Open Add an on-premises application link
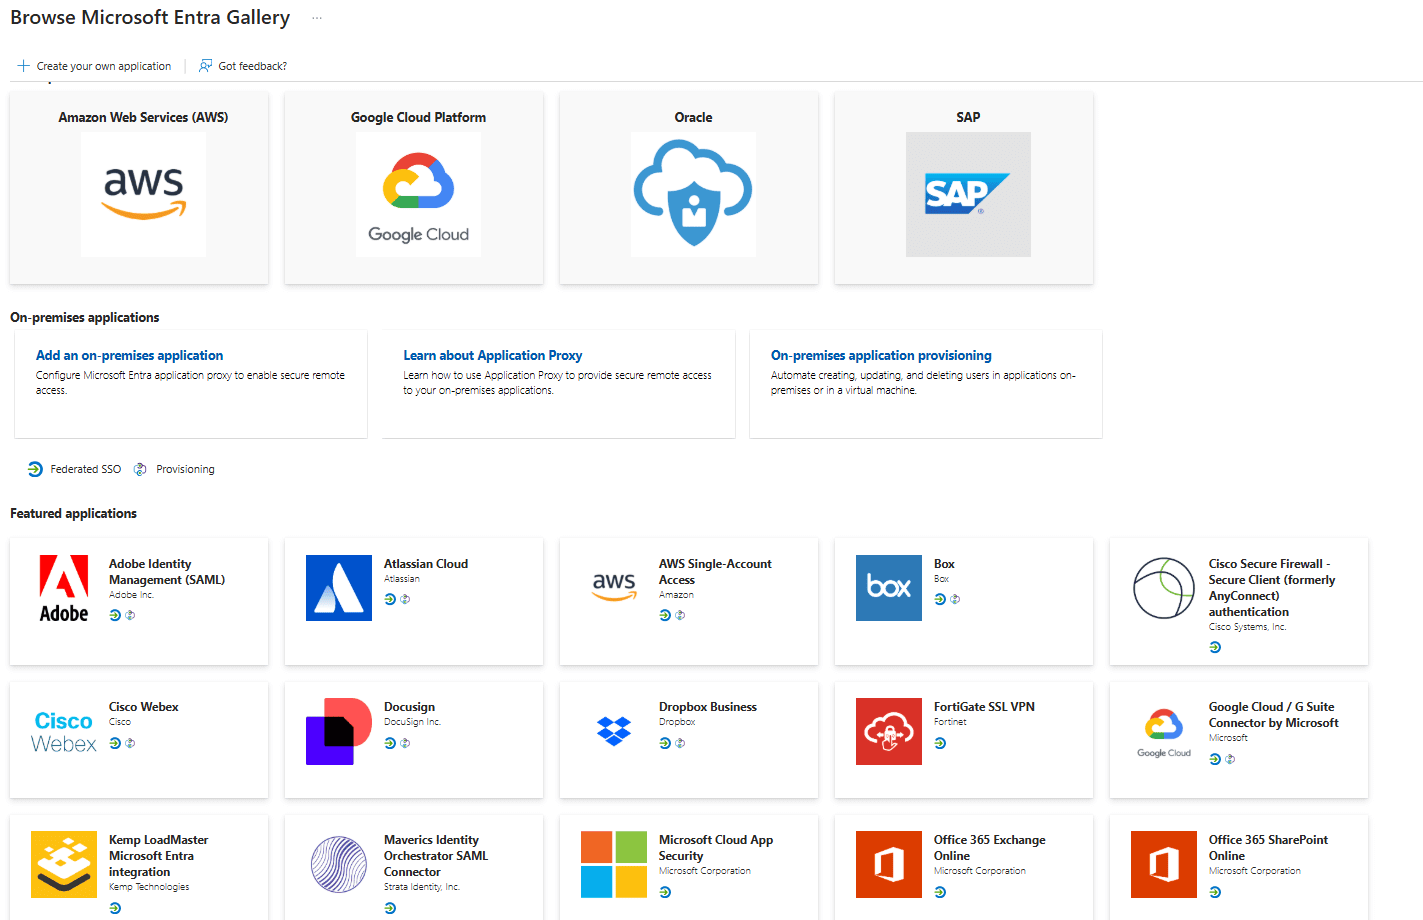 pos(130,355)
